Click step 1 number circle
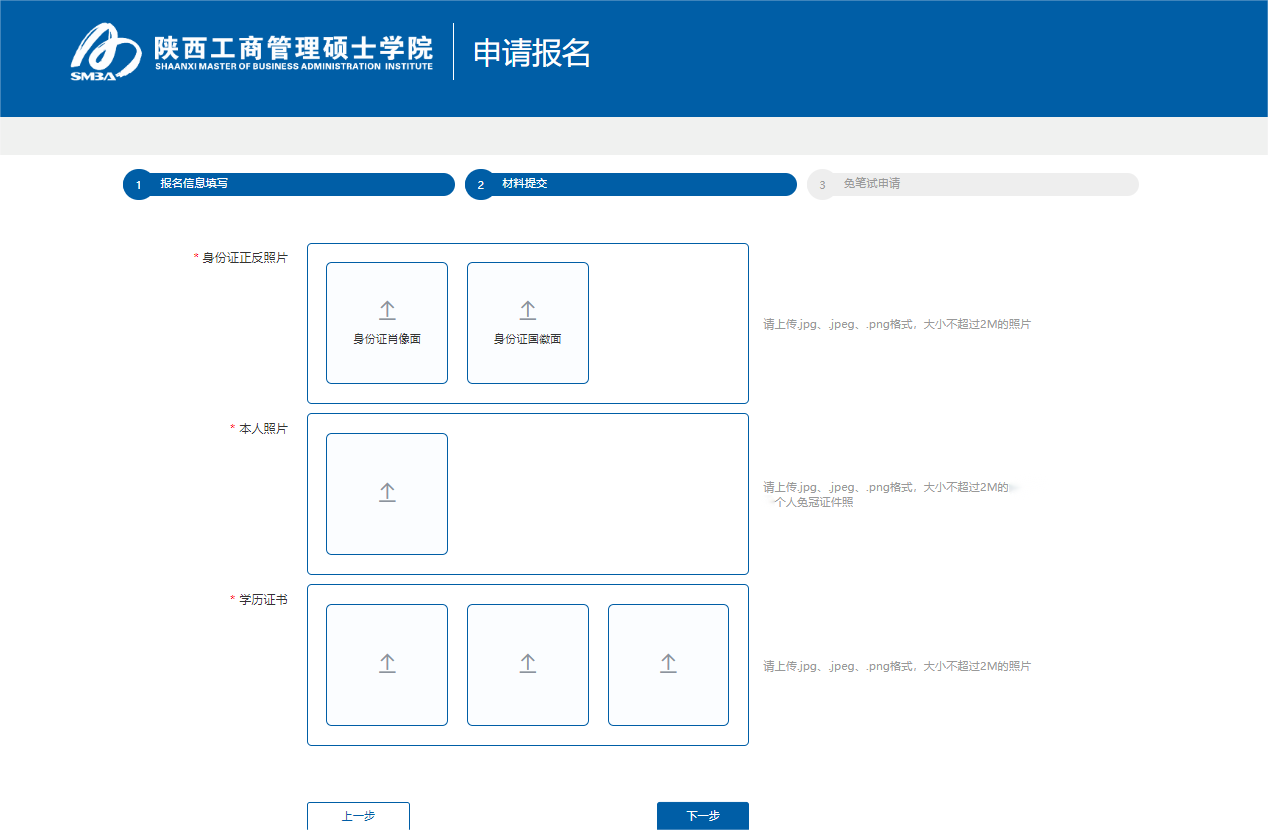The image size is (1268, 830). coord(138,185)
